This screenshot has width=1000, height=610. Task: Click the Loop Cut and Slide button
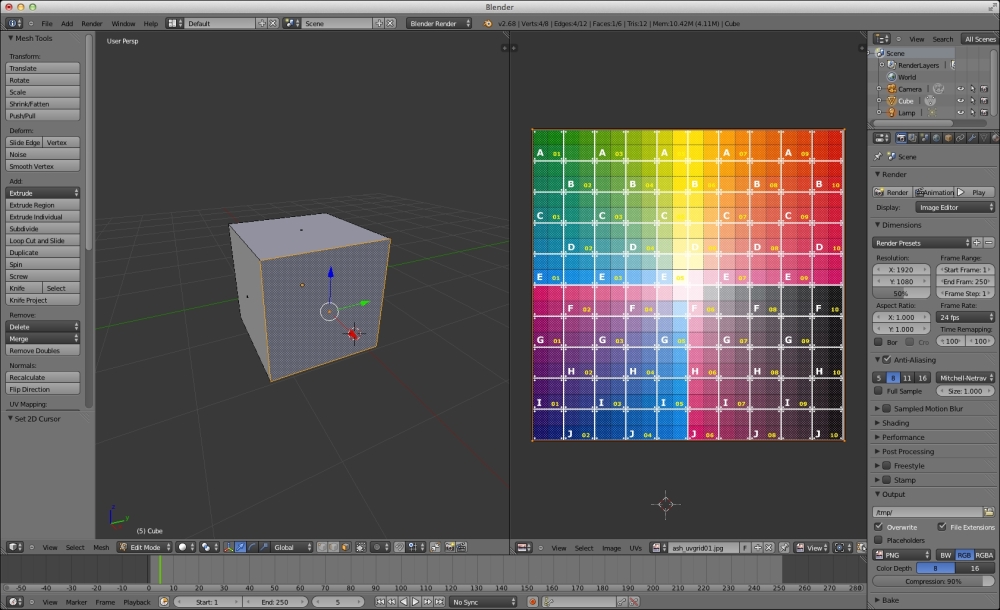coord(43,241)
